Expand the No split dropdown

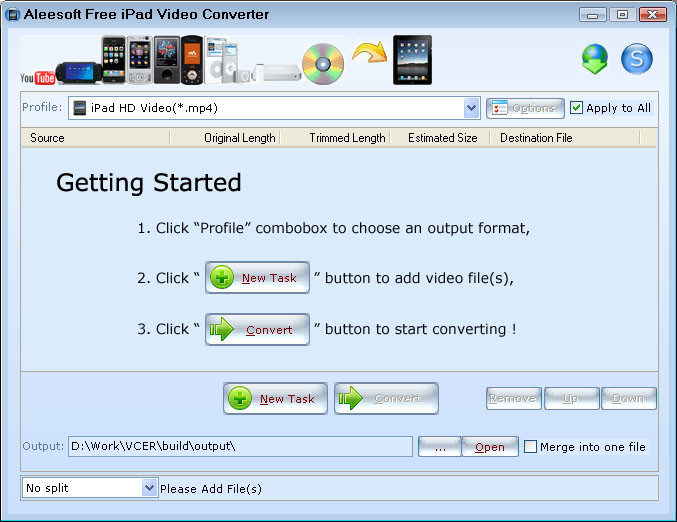coord(149,488)
